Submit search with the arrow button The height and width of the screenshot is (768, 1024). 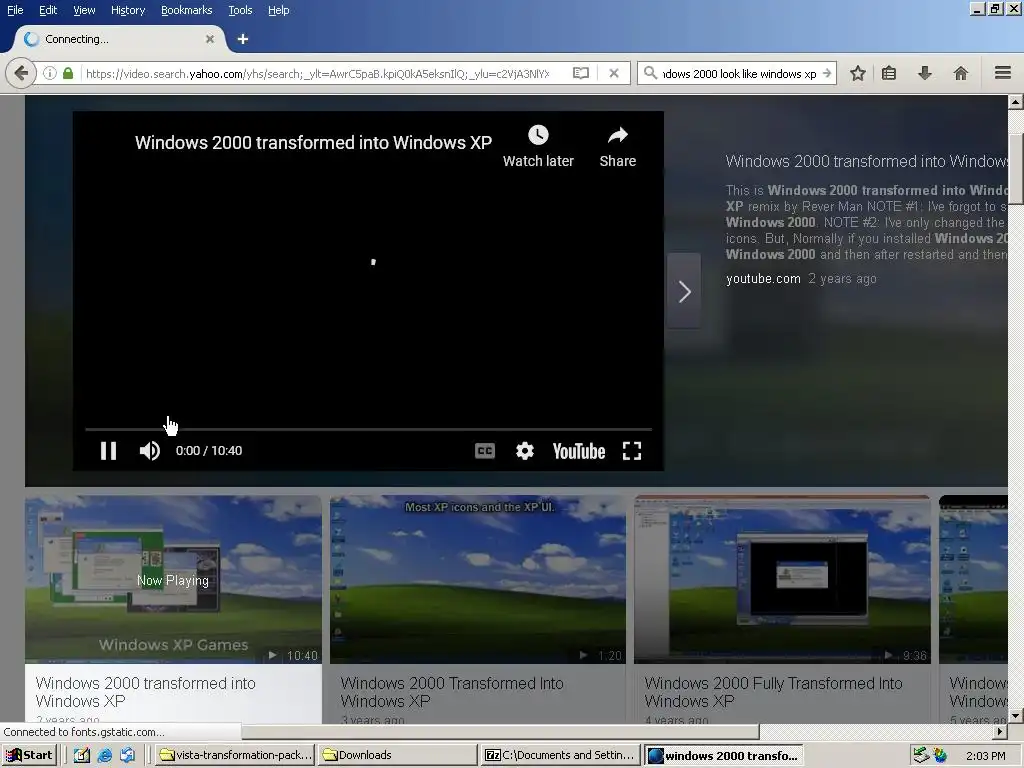point(827,73)
